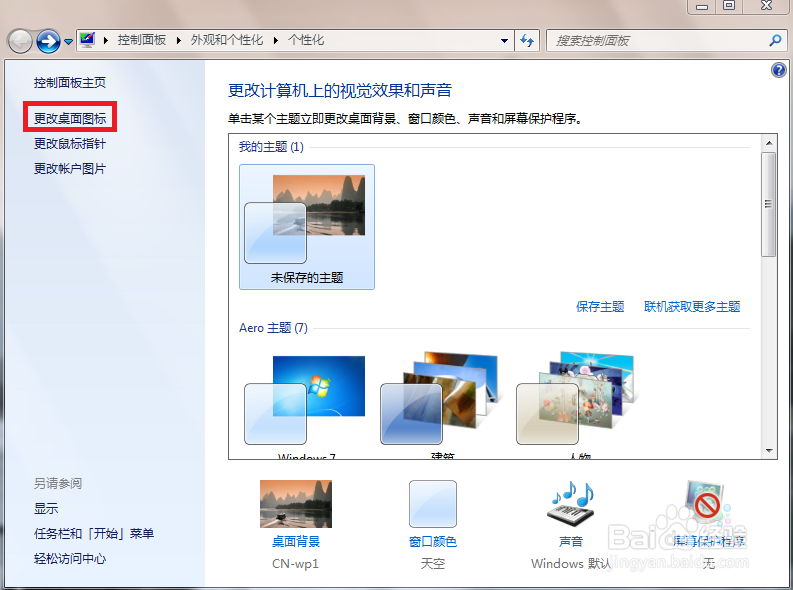The image size is (793, 590).
Task: Expand arrow after 控制面板 breadcrumb
Action: [179, 40]
